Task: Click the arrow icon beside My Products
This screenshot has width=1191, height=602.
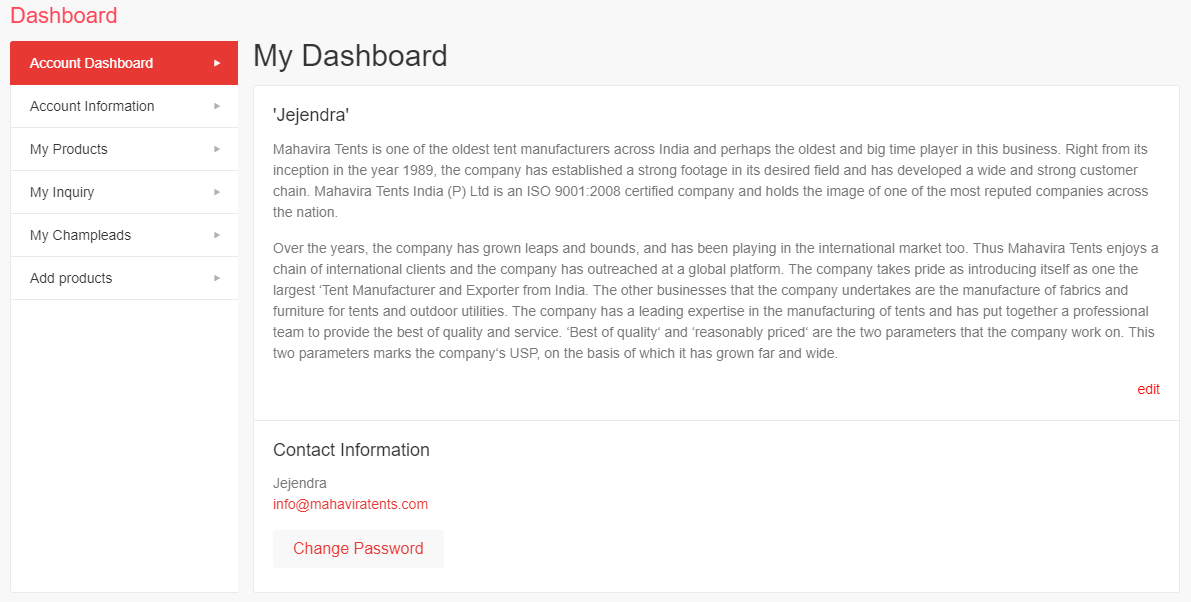Action: click(217, 149)
